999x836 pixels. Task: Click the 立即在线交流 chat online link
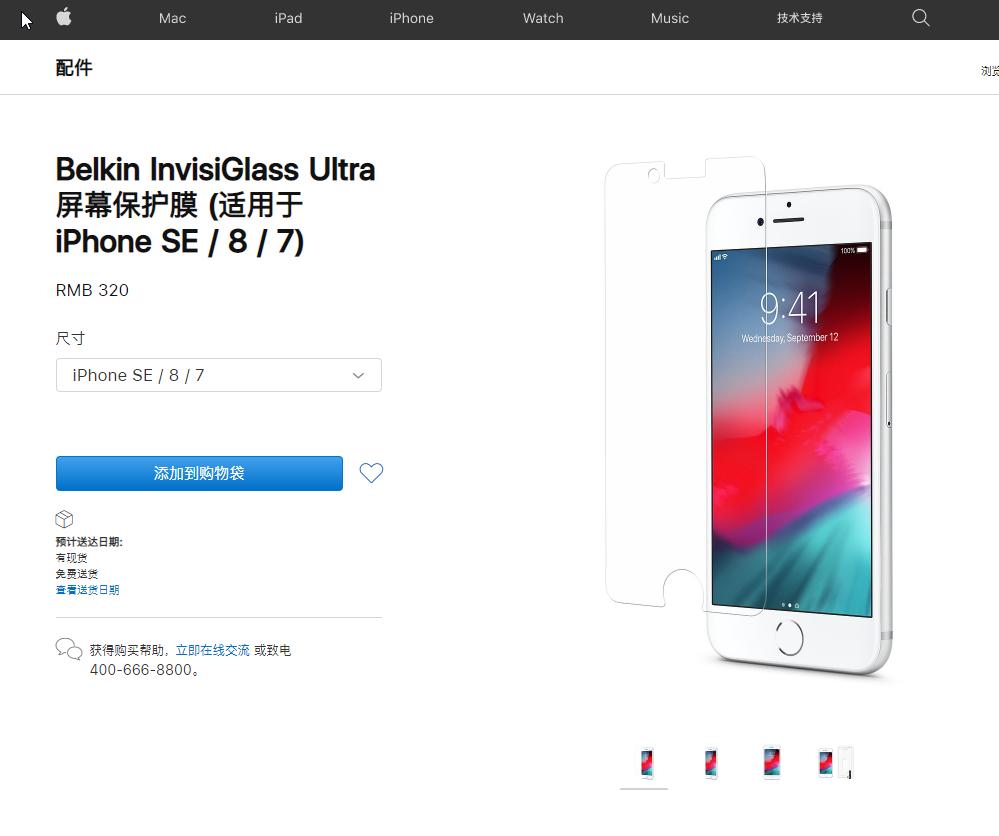click(x=212, y=650)
